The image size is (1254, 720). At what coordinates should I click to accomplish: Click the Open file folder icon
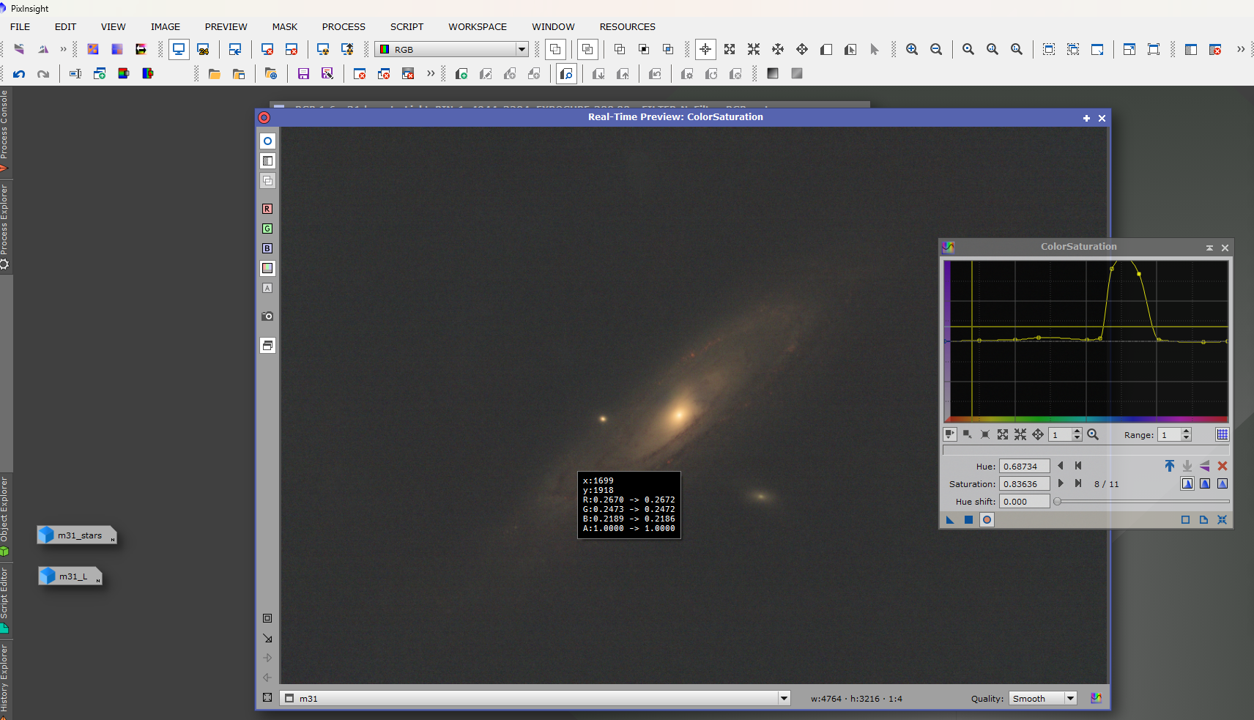[x=214, y=74]
